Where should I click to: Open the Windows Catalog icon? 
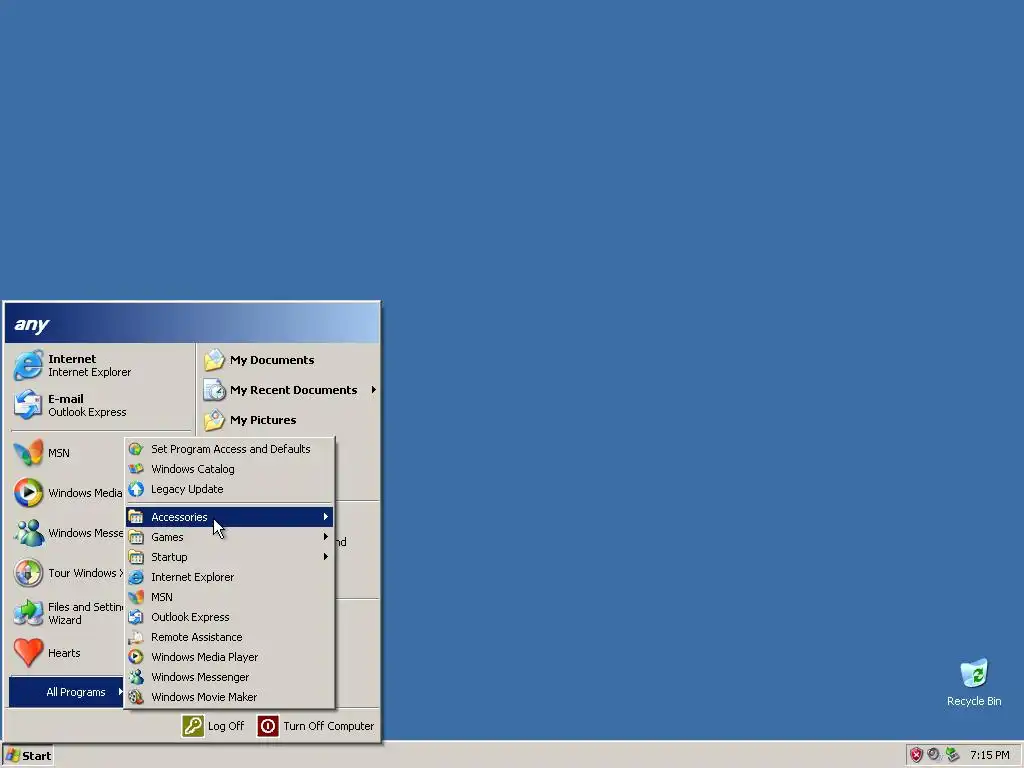[136, 469]
